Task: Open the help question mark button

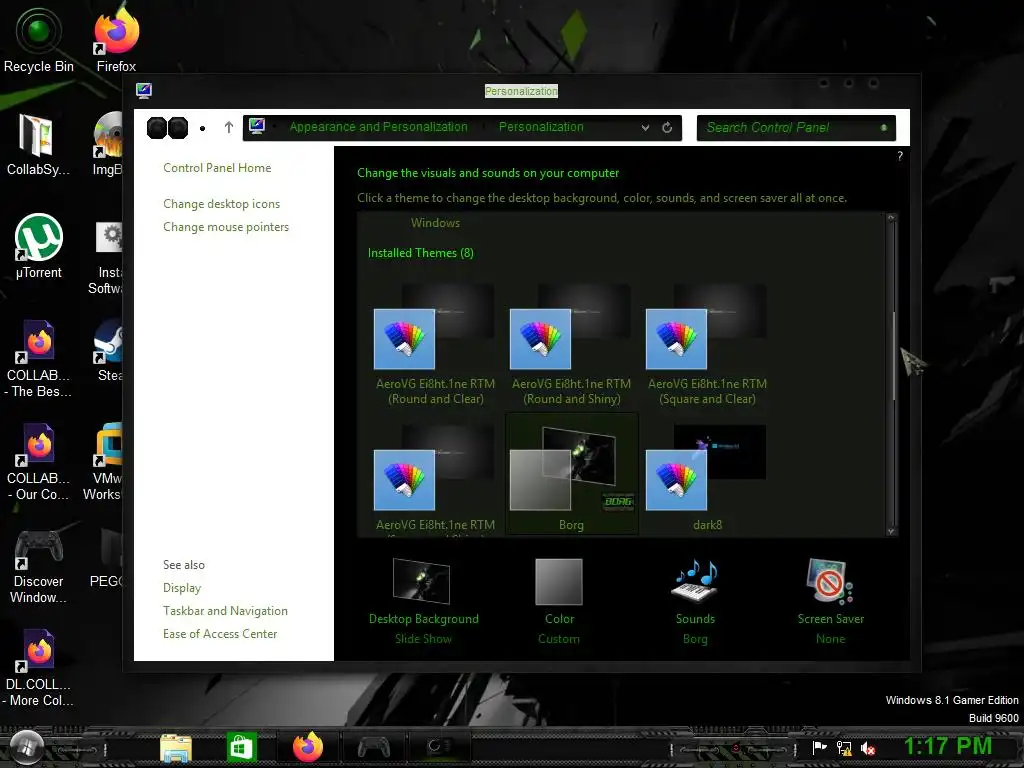Action: [900, 156]
